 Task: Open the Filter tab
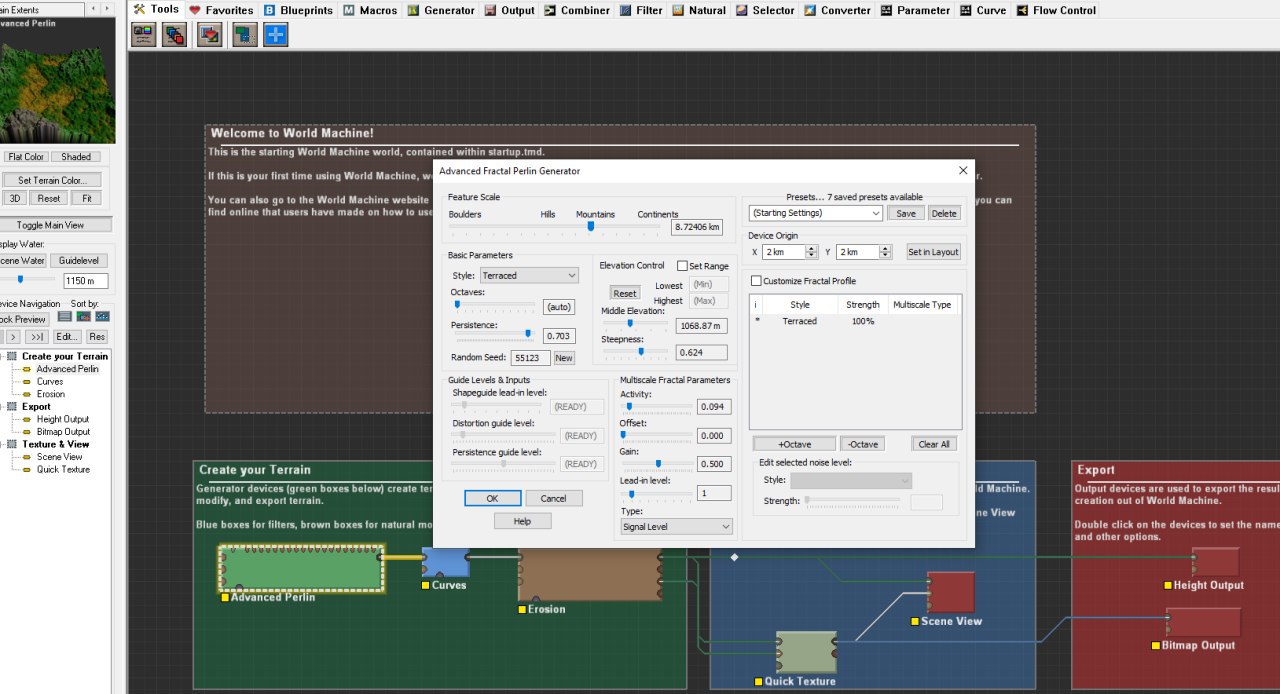(x=641, y=10)
